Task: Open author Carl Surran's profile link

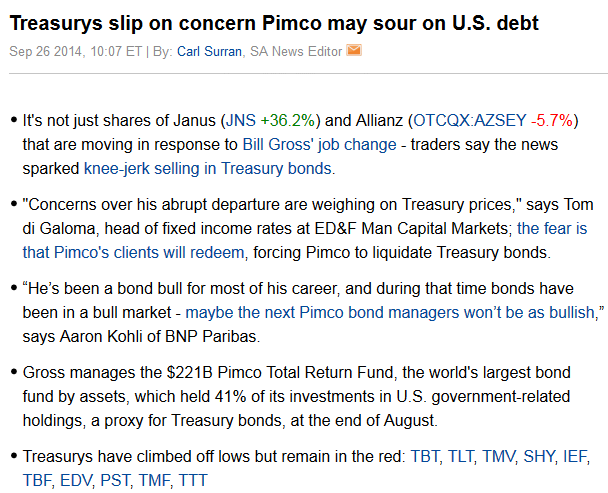Action: (x=209, y=51)
